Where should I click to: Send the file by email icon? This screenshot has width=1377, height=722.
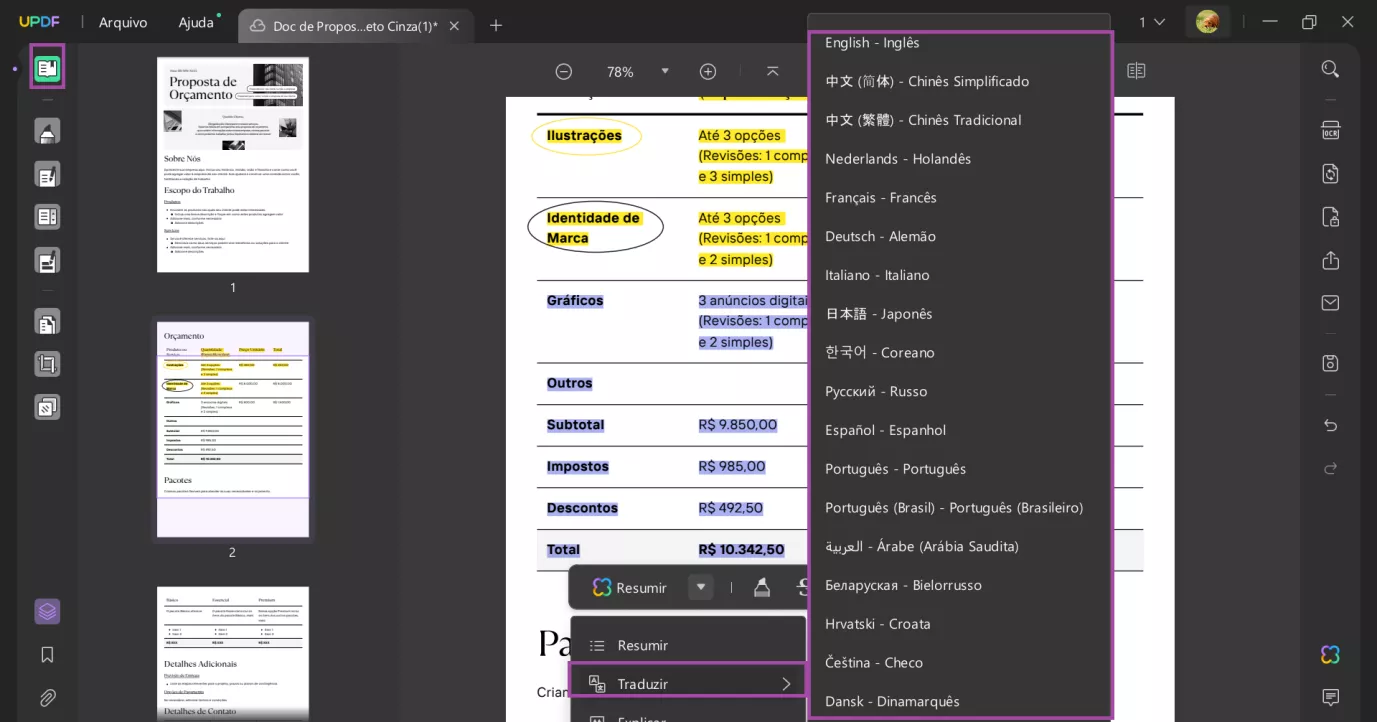(1330, 303)
